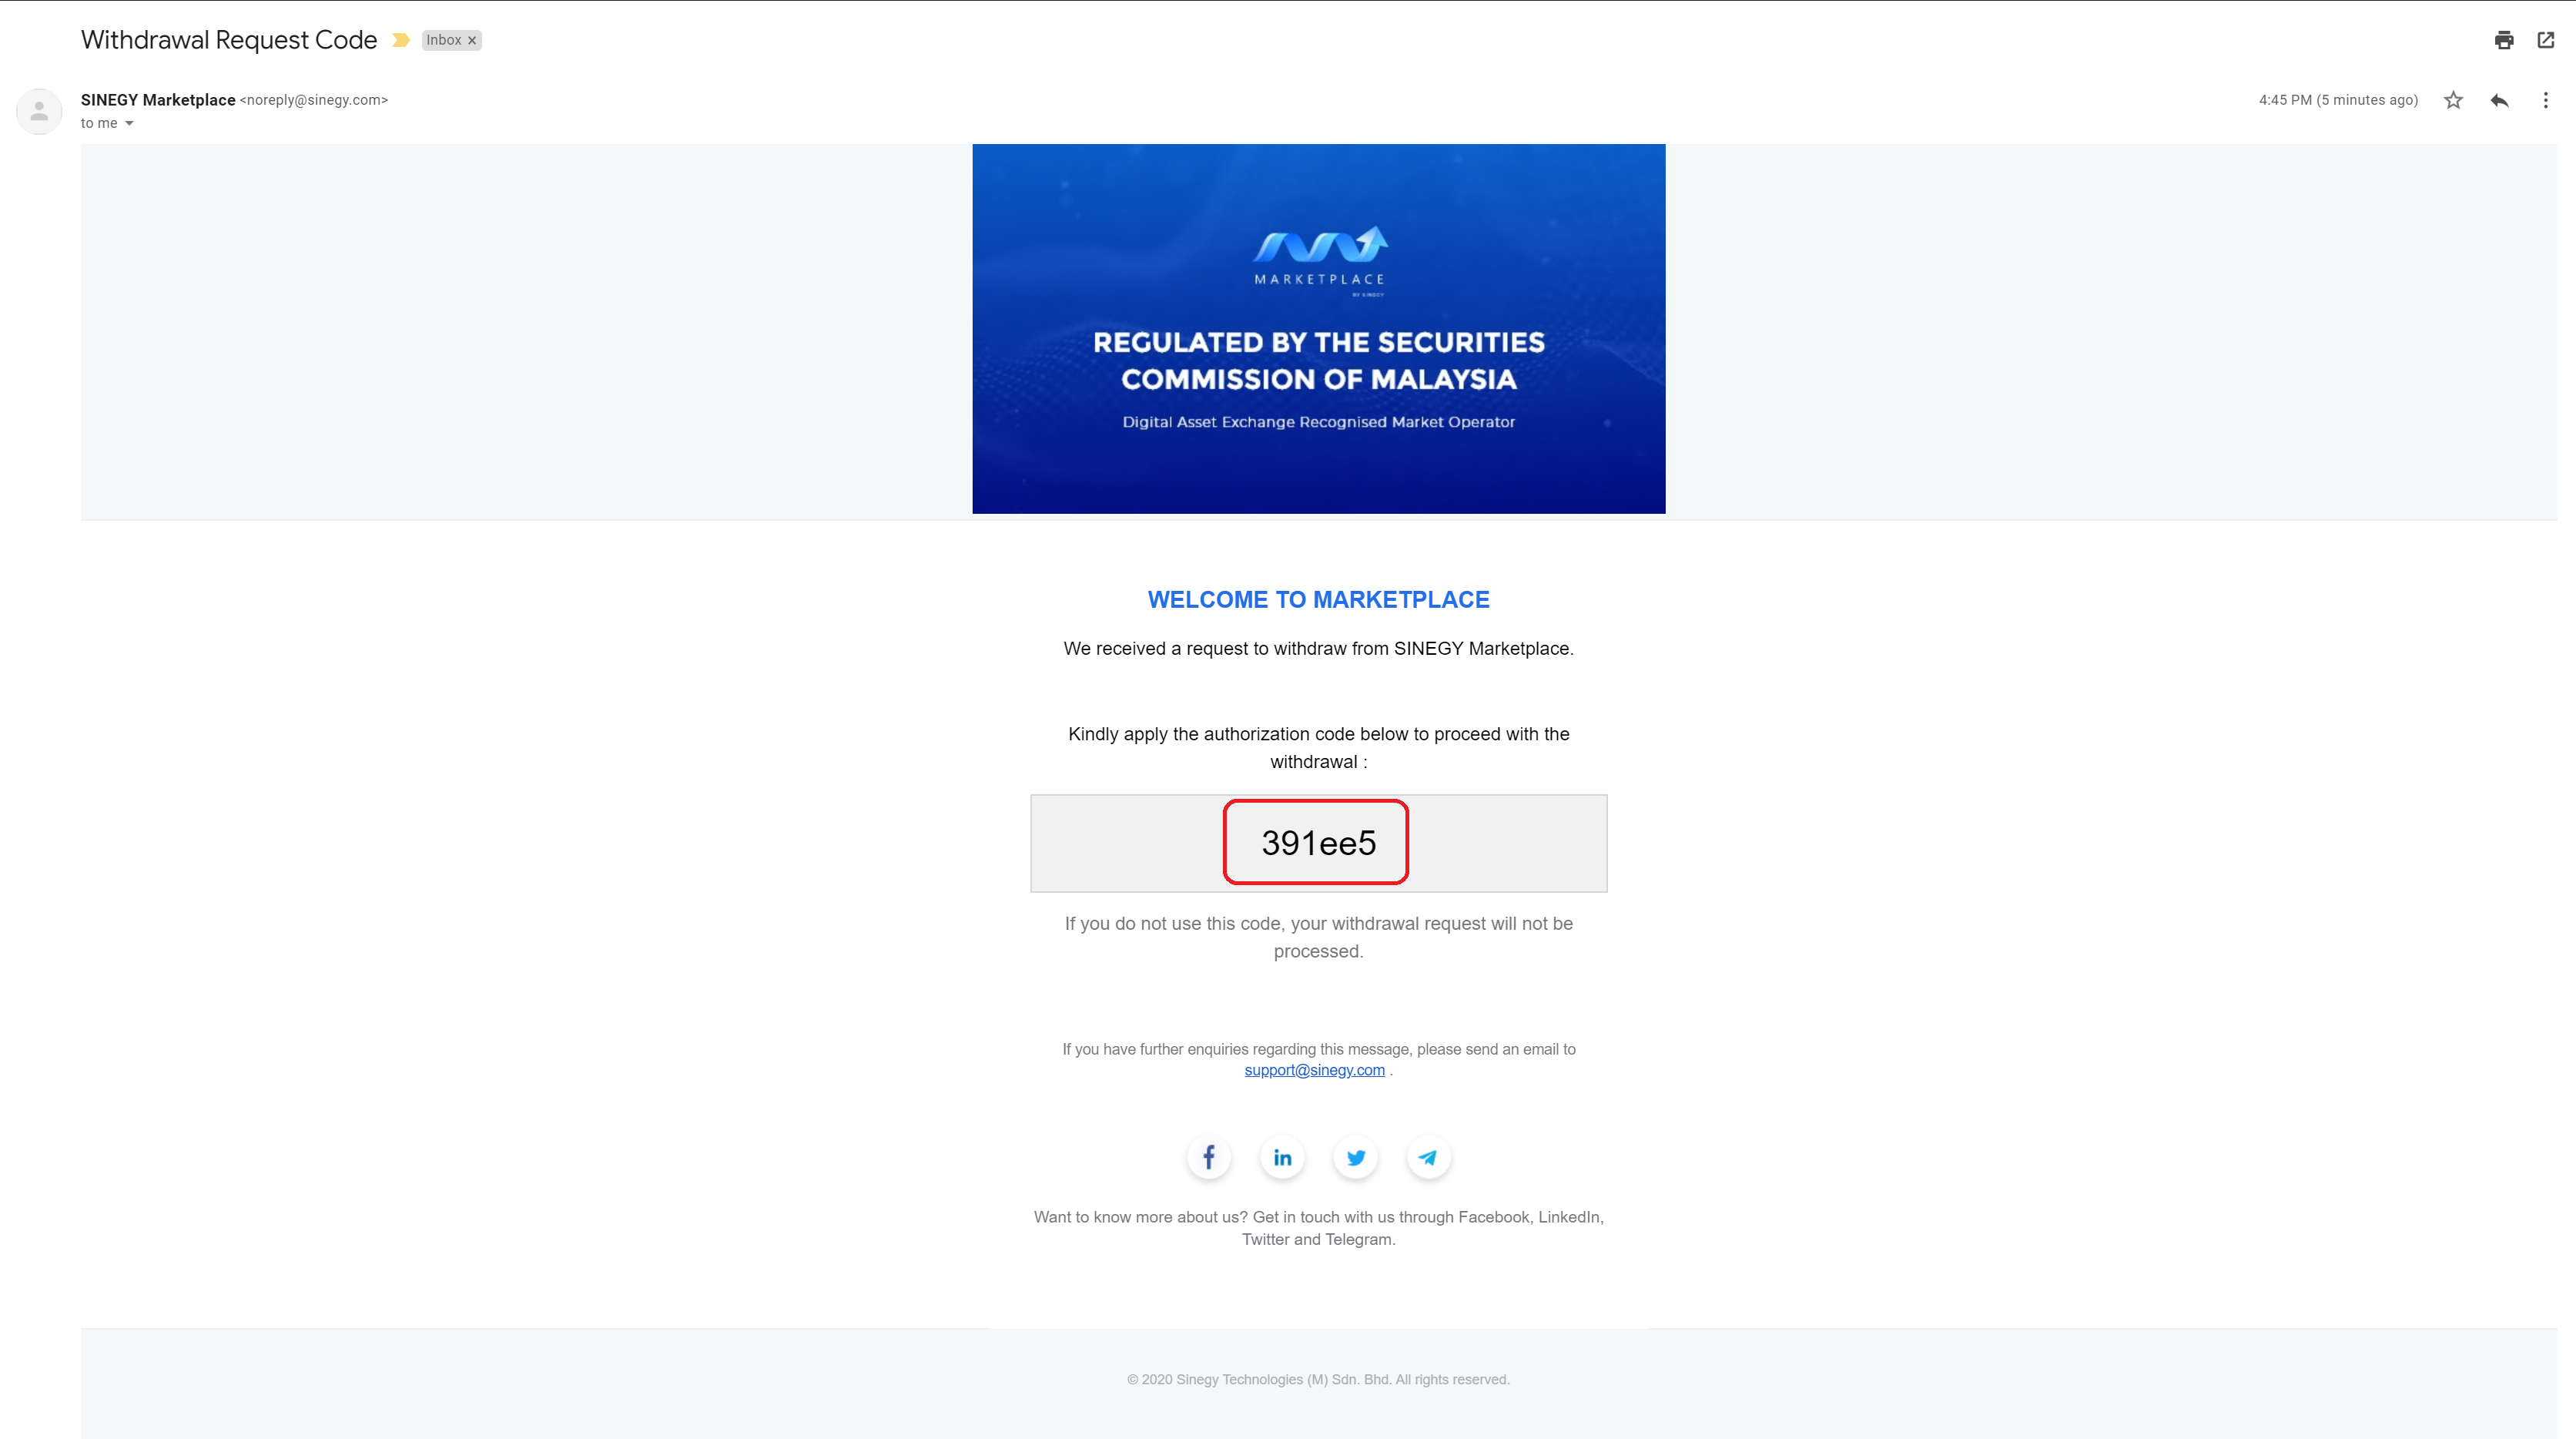Click the more options three-dot icon
The width and height of the screenshot is (2576, 1439).
coord(2546,99)
